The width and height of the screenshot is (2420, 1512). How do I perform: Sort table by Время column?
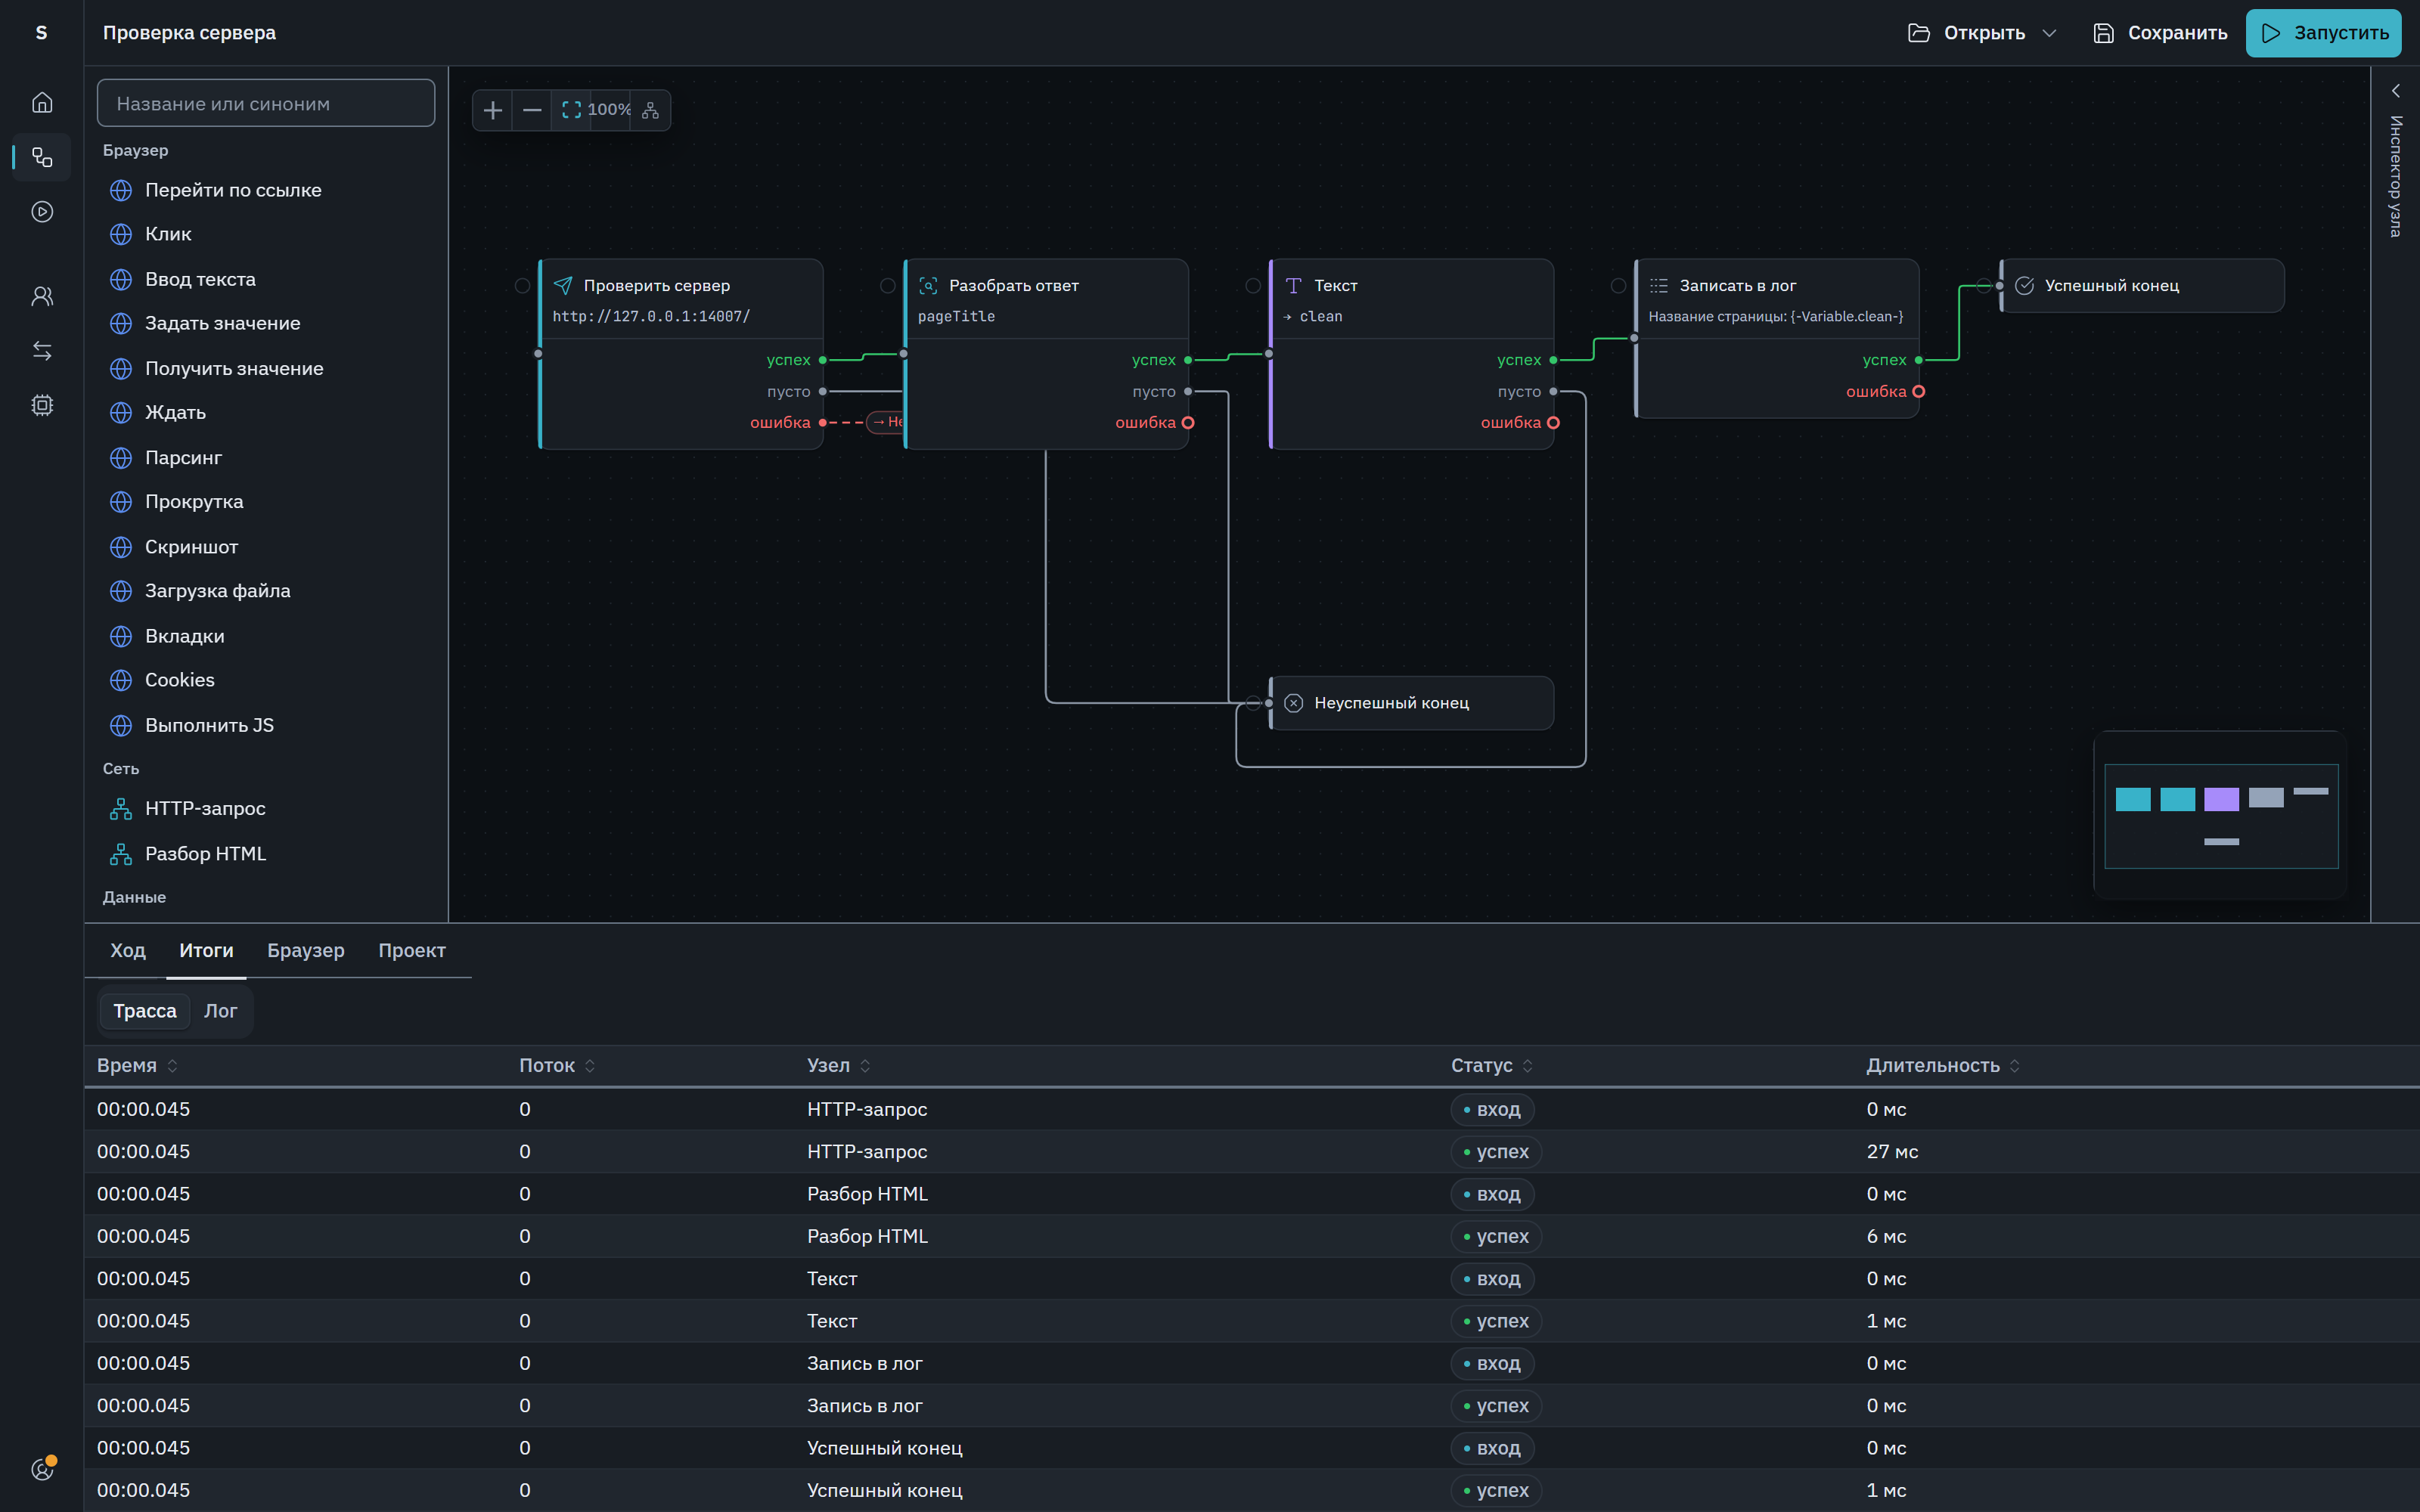137,1066
